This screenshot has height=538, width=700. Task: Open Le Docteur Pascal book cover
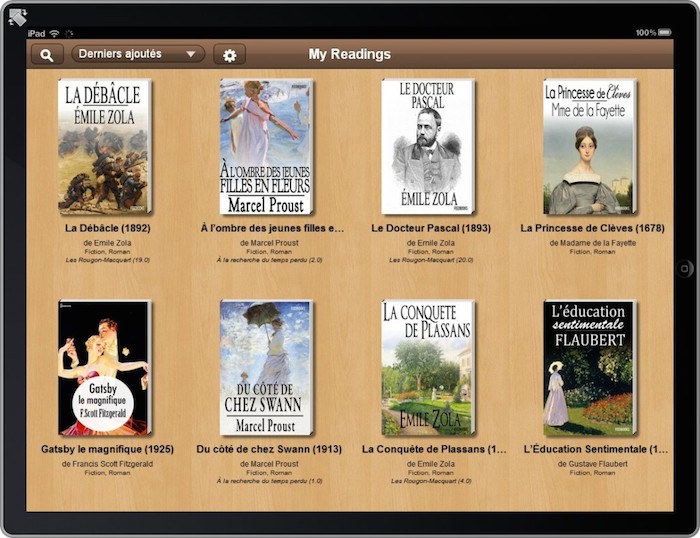coord(429,146)
